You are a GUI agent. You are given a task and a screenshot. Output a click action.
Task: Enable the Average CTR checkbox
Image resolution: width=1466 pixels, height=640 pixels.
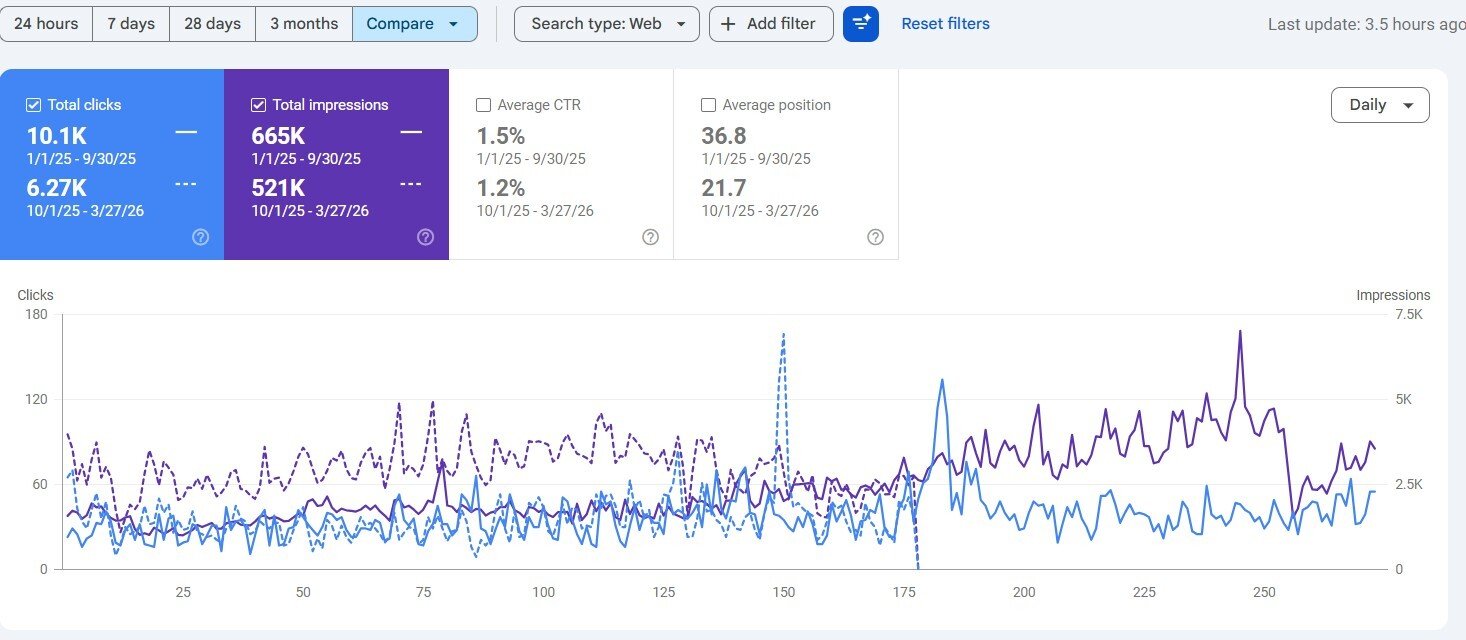[x=484, y=105]
